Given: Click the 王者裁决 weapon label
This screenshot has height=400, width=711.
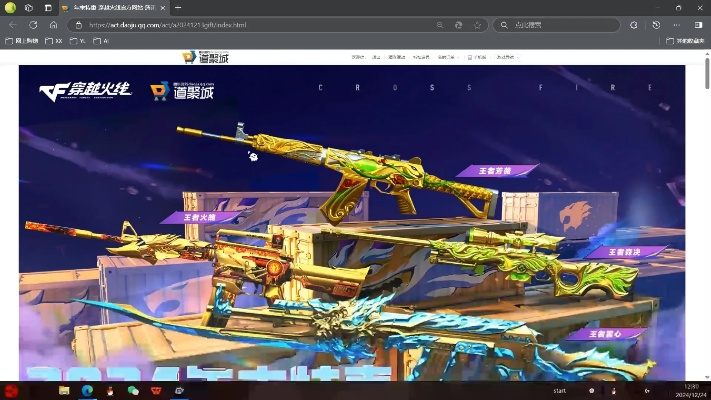Looking at the screenshot, I should (x=625, y=252).
